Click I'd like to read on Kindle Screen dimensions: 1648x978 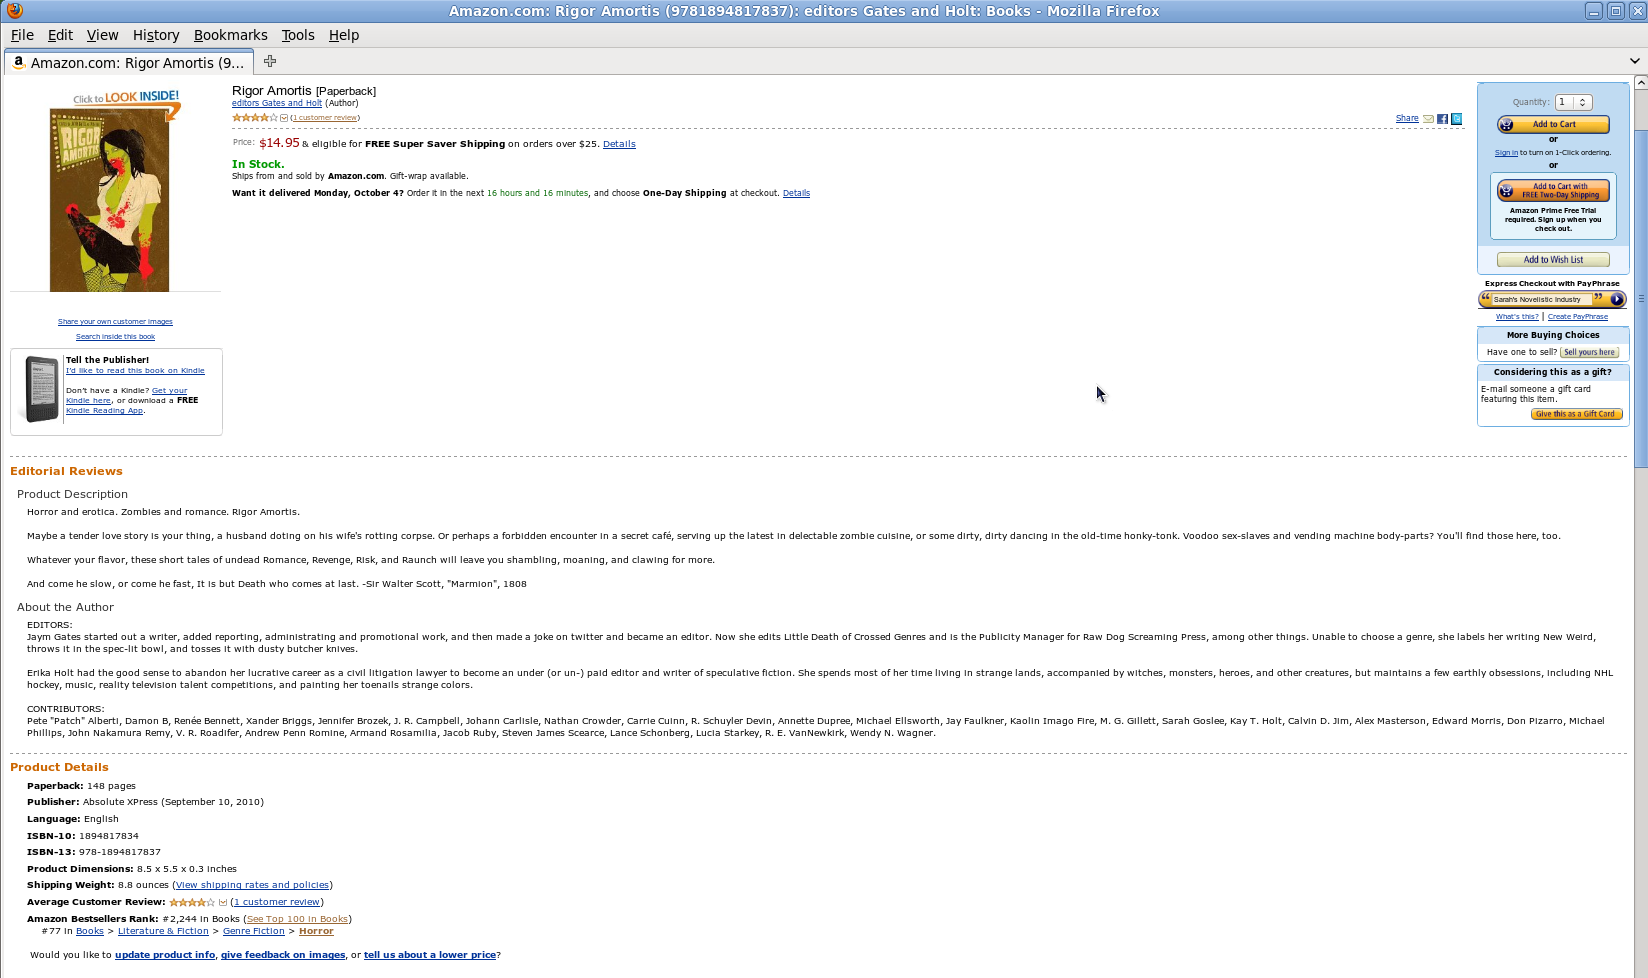click(135, 371)
